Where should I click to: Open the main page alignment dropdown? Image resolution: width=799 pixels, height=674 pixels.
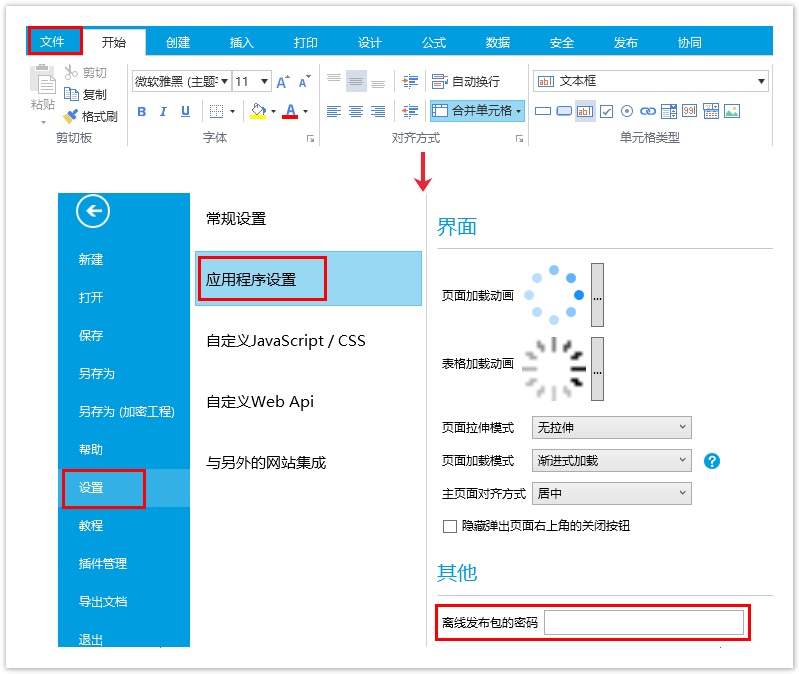611,493
